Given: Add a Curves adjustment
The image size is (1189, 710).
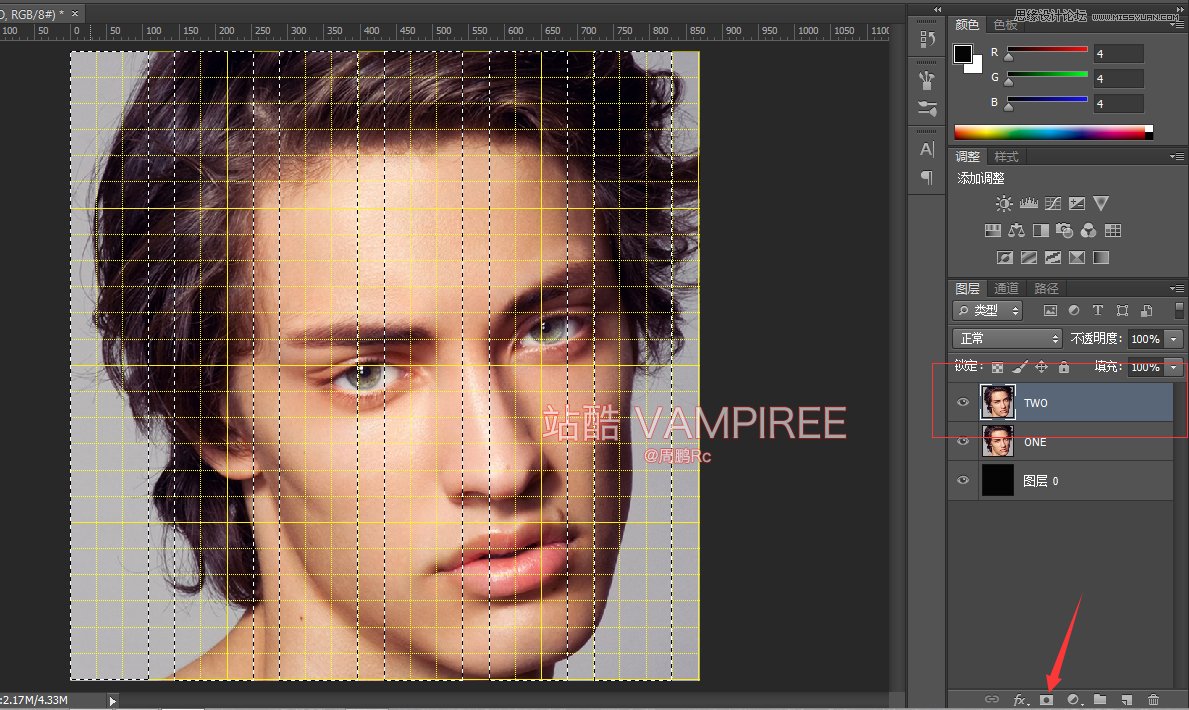Looking at the screenshot, I should [x=1053, y=203].
